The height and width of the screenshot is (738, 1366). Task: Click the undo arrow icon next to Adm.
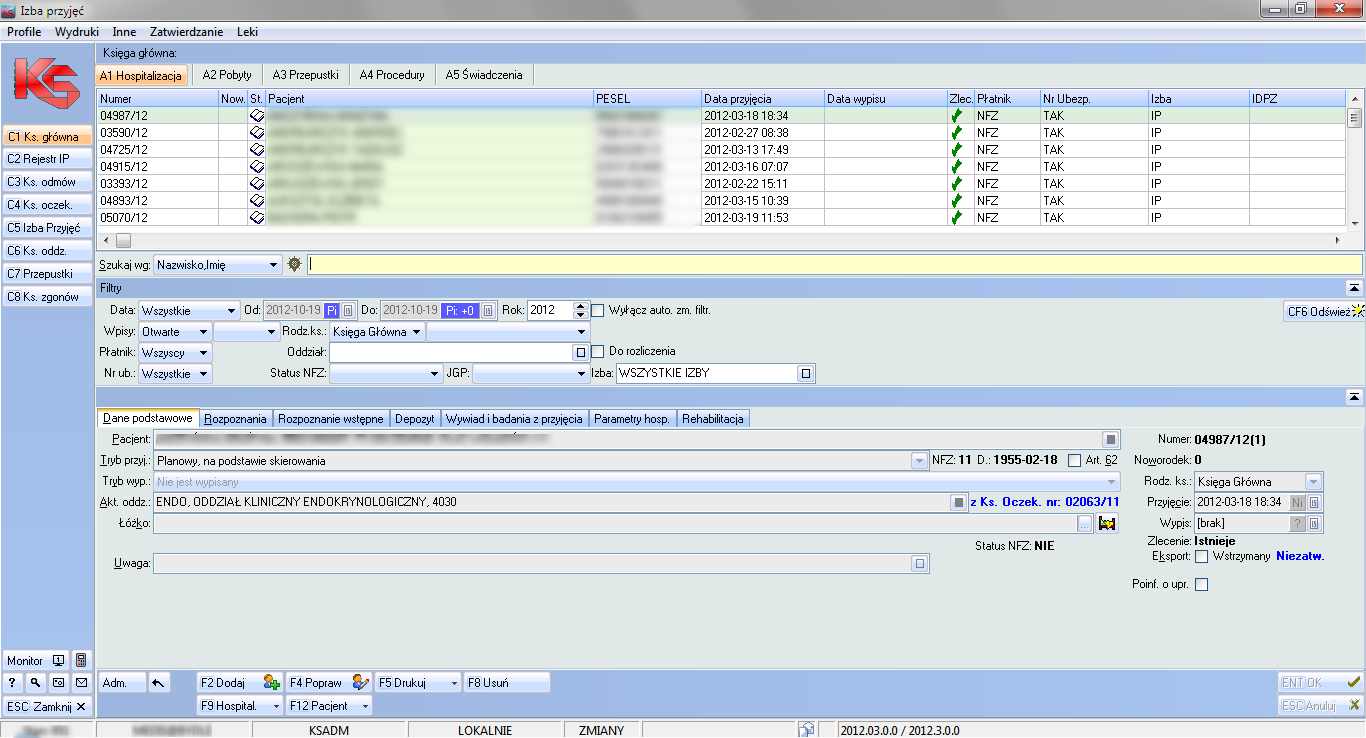point(159,683)
